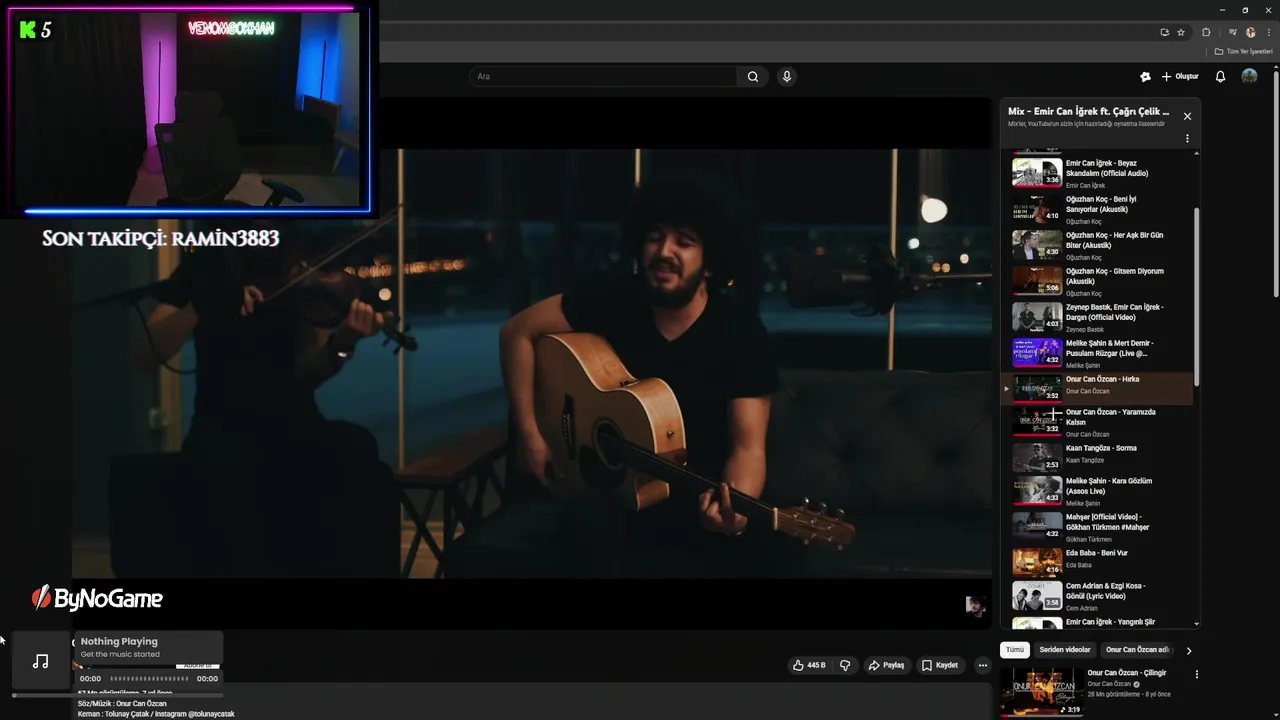Click the Paylaş share button
Viewport: 1280px width, 720px height.
886,665
